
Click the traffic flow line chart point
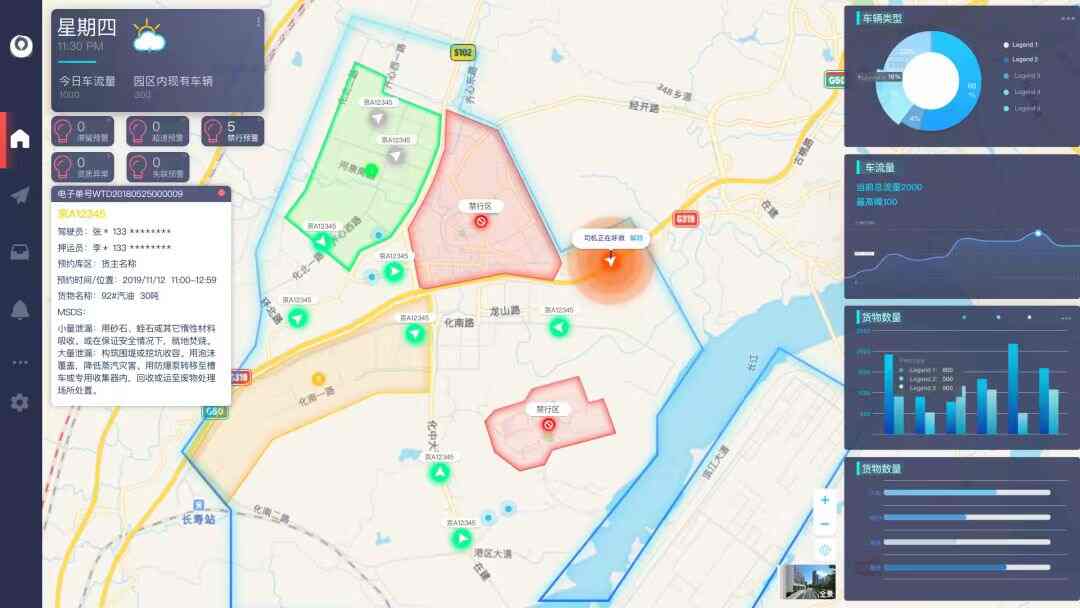pyautogui.click(x=1038, y=234)
